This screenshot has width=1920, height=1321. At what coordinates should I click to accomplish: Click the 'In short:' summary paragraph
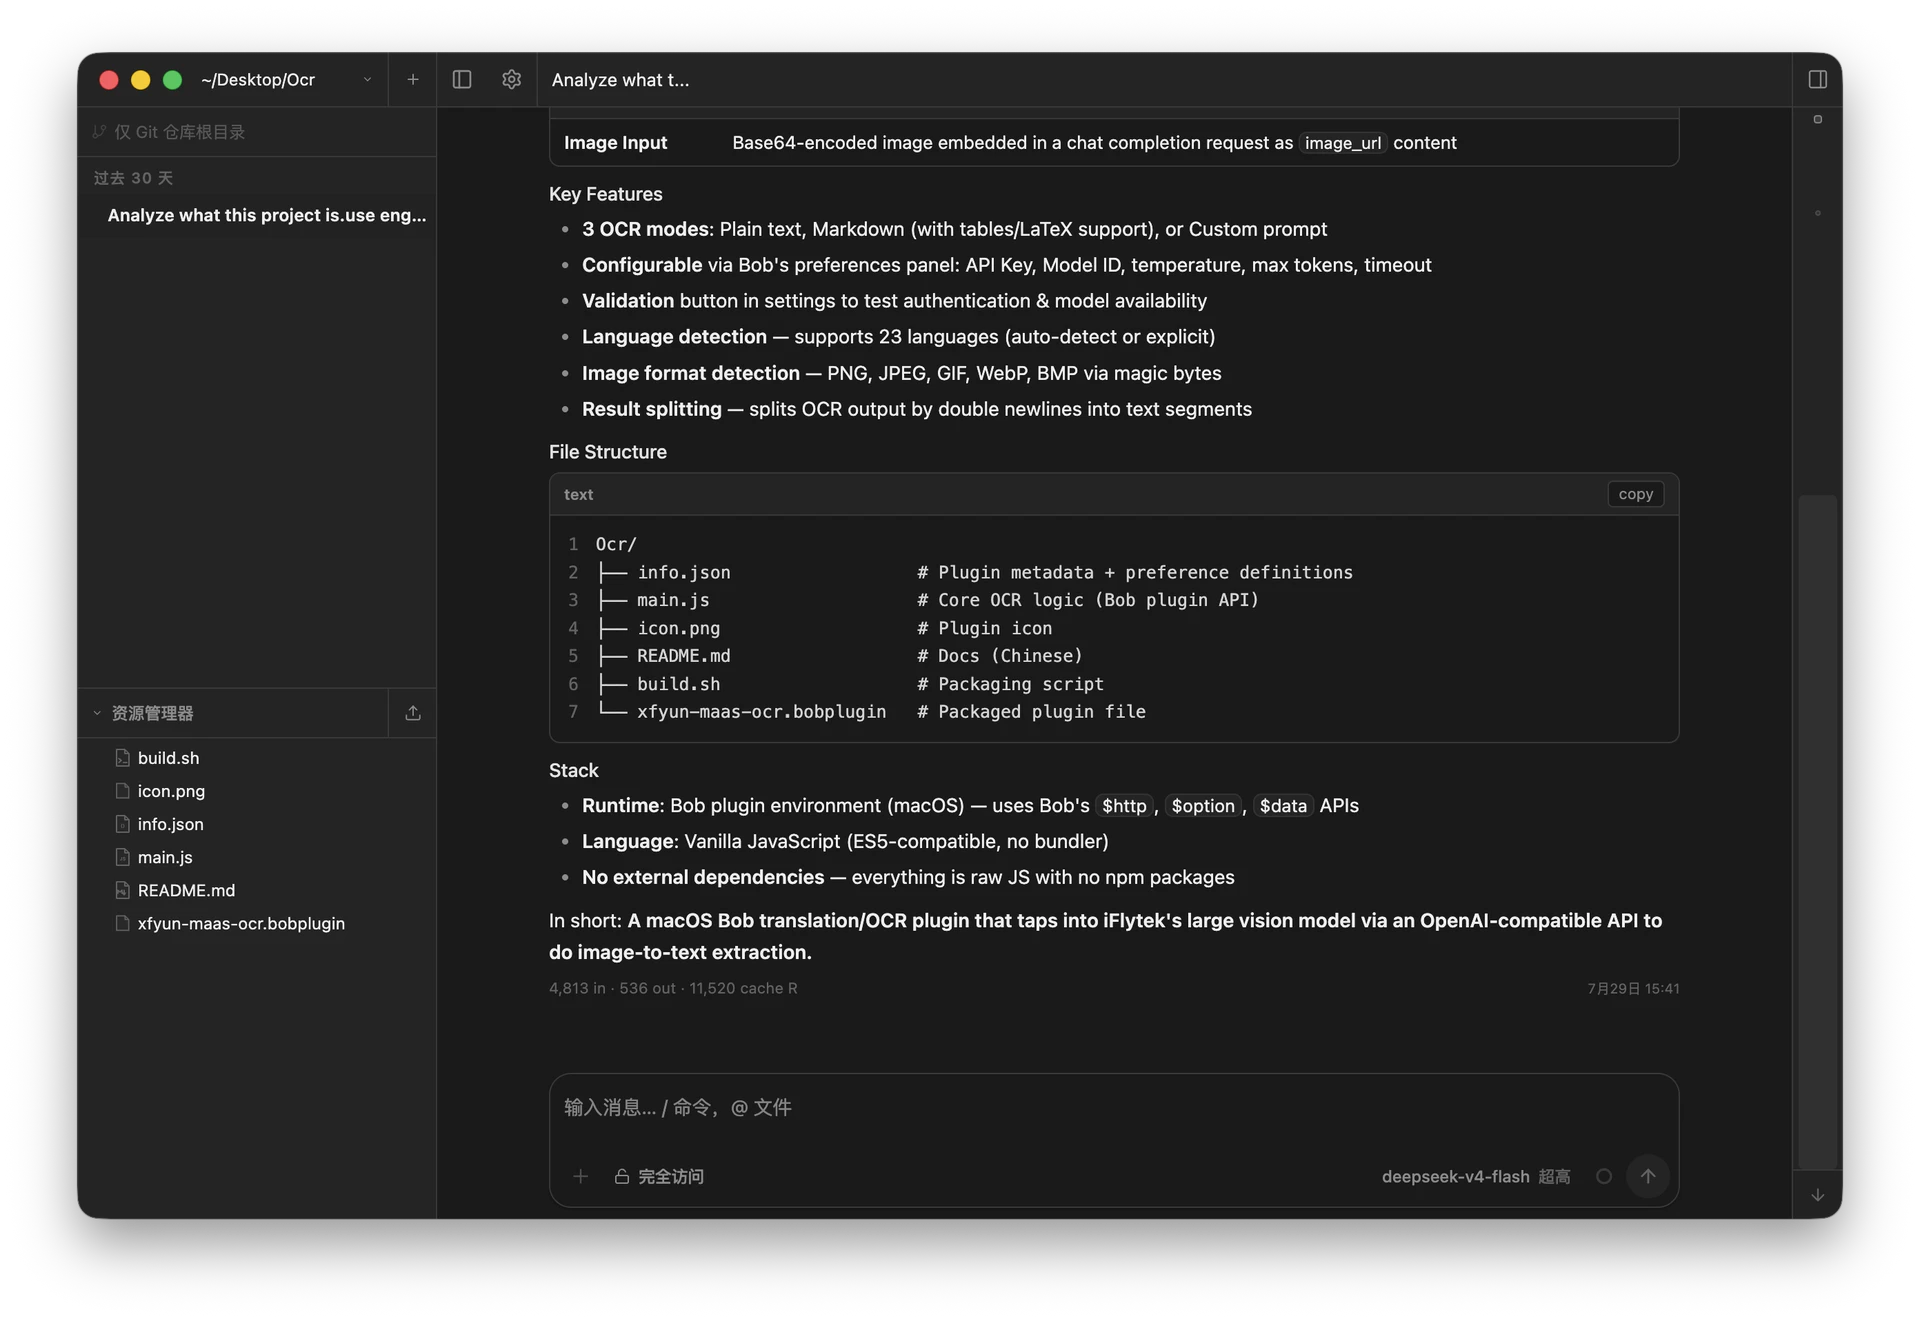coord(1105,936)
